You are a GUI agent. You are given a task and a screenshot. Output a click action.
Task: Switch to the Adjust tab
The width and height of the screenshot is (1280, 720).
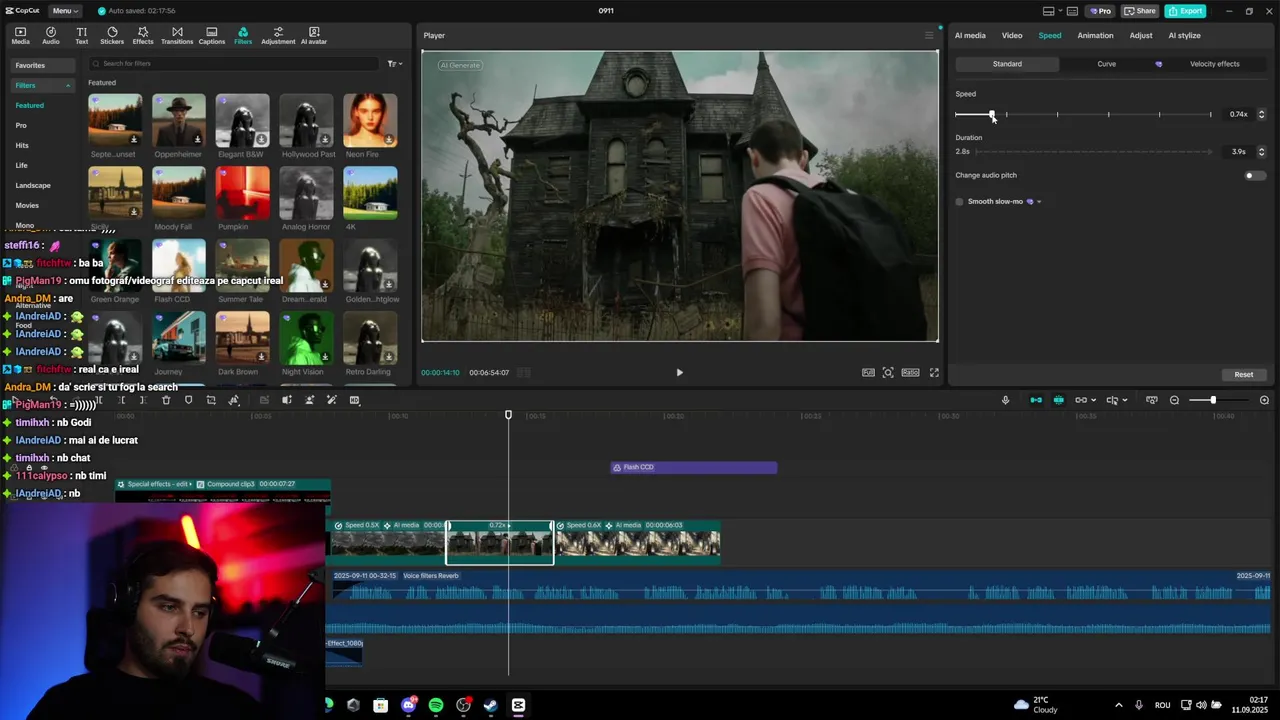[x=1141, y=36]
